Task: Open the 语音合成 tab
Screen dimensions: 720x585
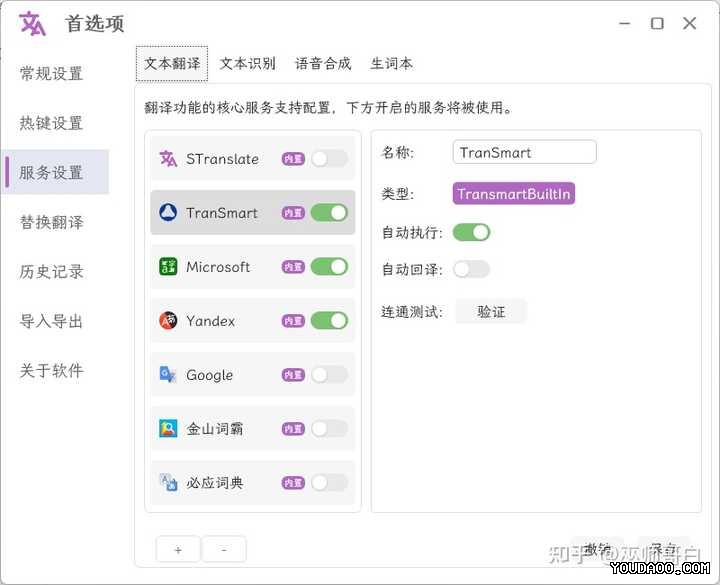Action: pos(323,63)
